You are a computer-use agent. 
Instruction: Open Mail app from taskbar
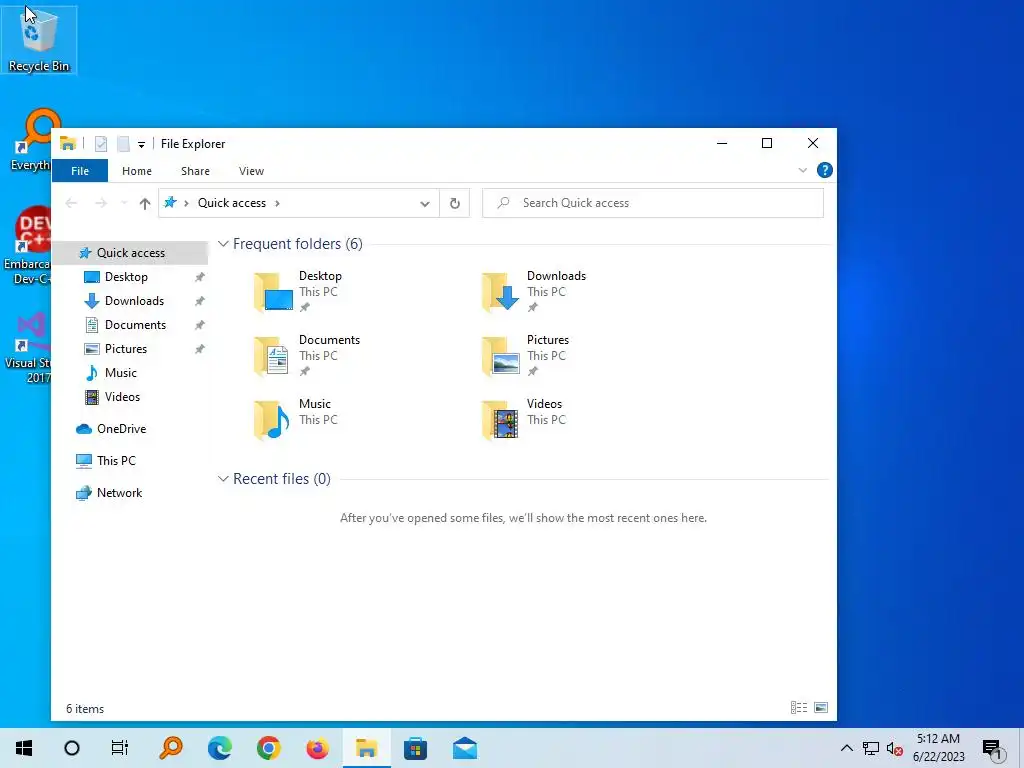point(464,748)
